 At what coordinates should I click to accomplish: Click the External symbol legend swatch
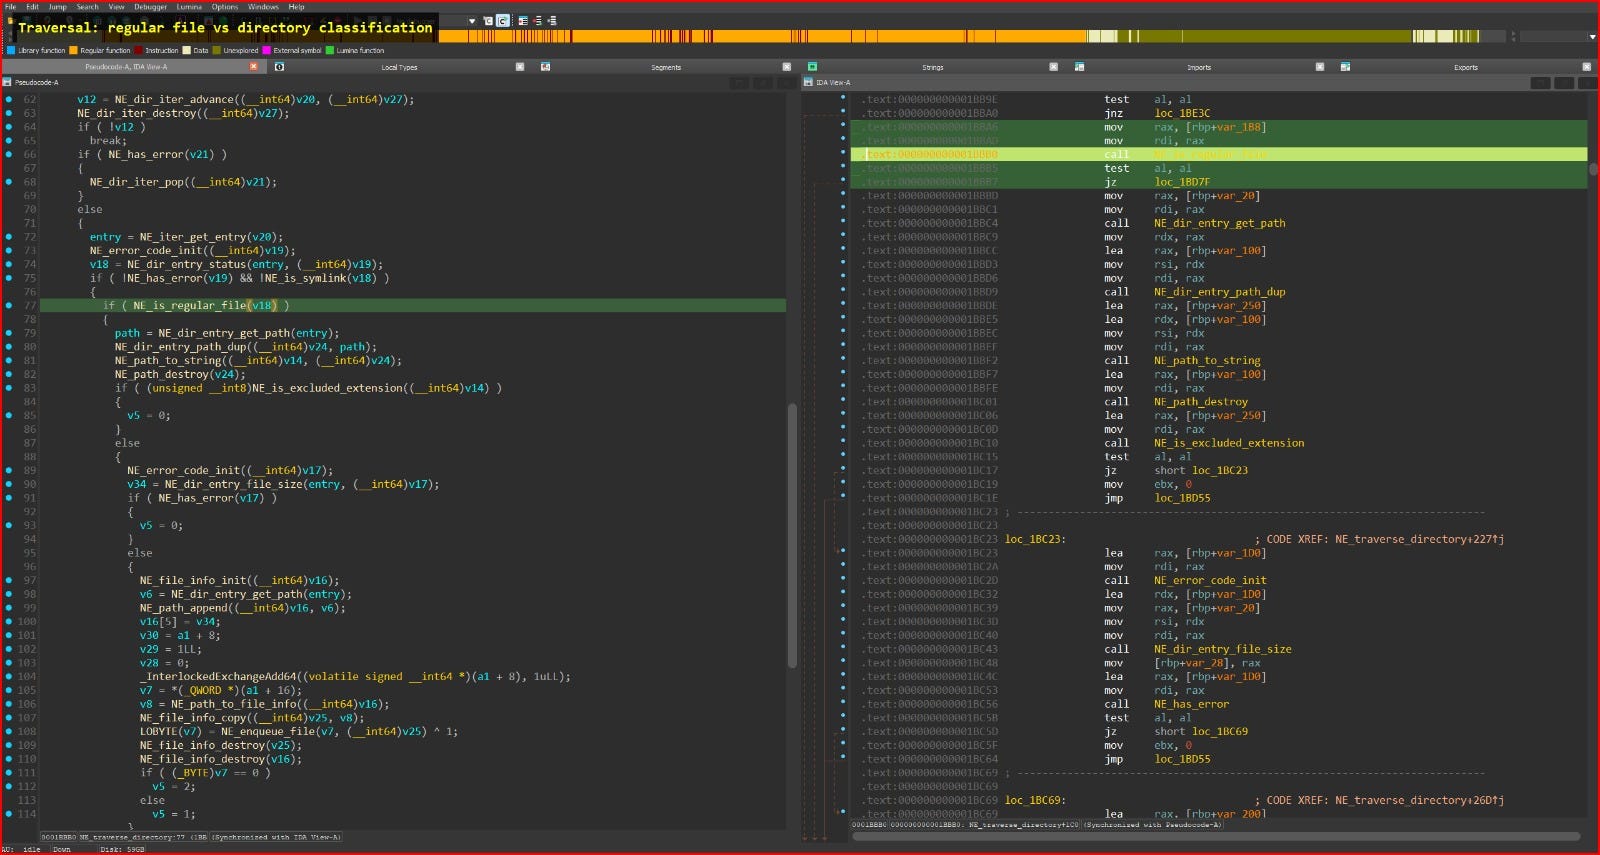[x=266, y=50]
